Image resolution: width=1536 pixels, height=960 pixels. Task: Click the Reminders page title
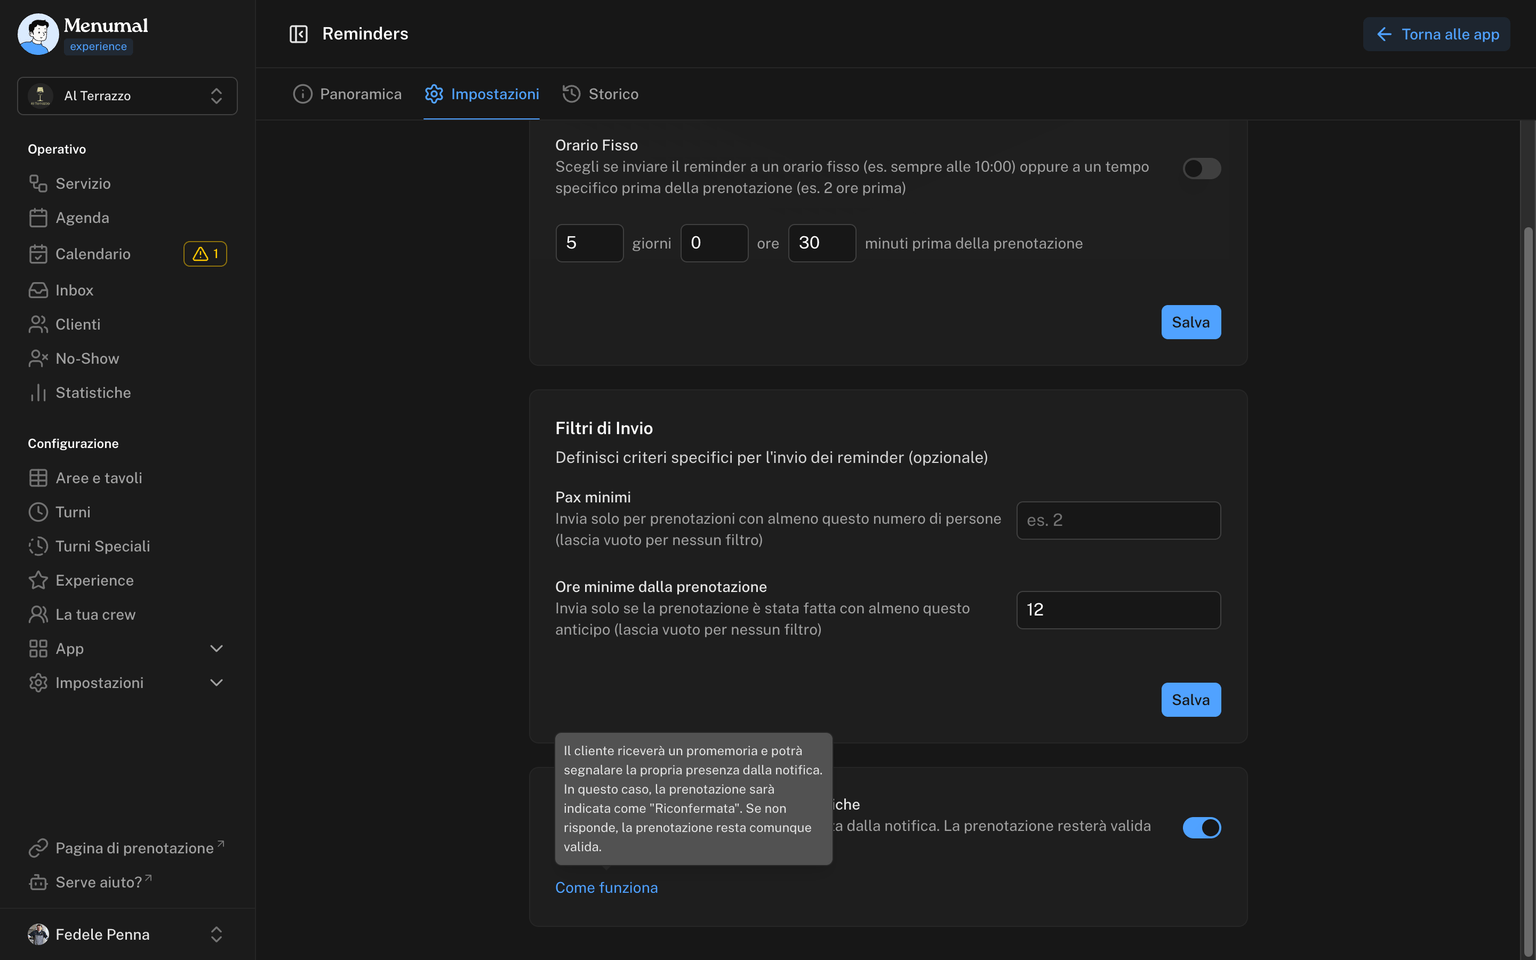point(365,34)
